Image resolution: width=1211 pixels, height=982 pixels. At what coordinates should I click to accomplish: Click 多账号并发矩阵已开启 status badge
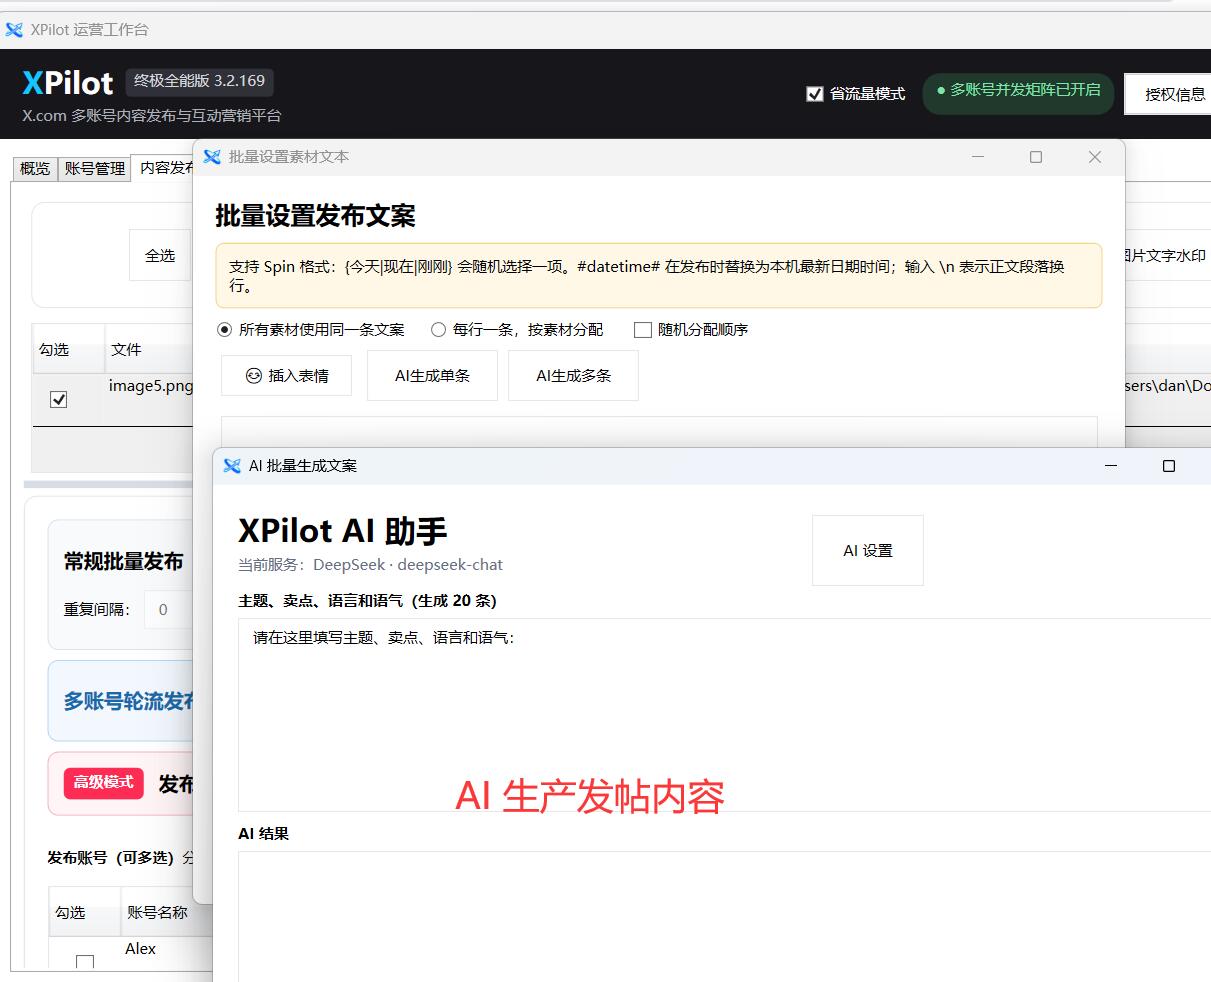pos(1018,91)
